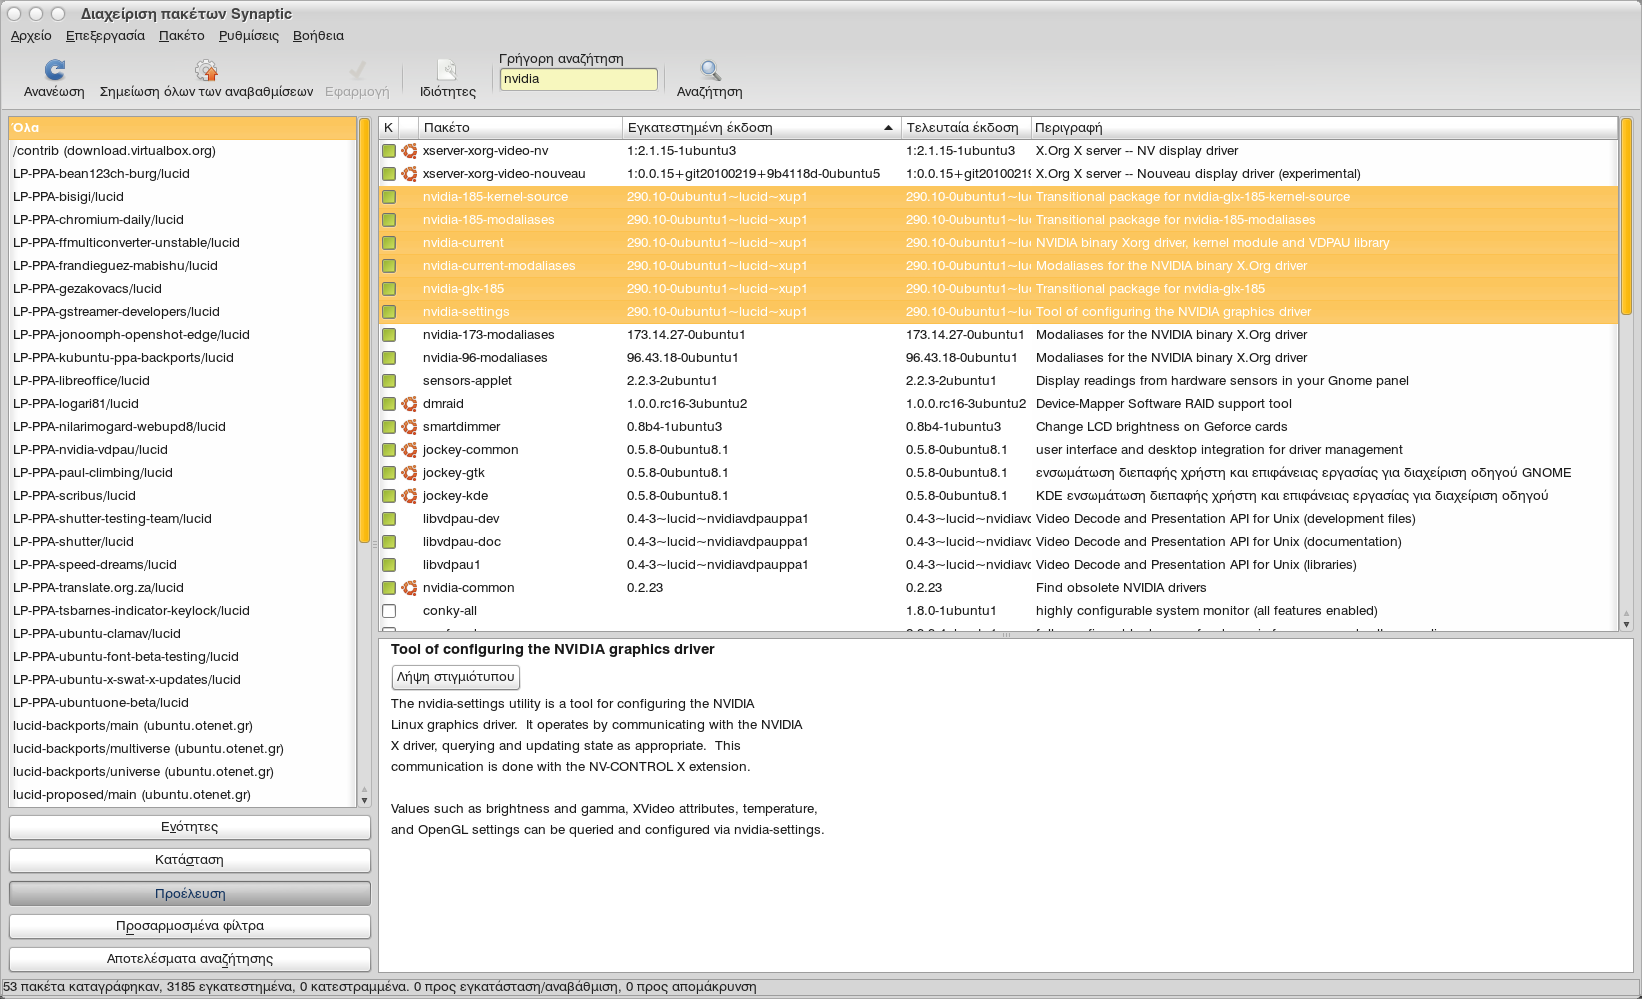Click Ubuntu icon next to xserver-xorg-video-nouveau
1642x999 pixels.
[409, 174]
